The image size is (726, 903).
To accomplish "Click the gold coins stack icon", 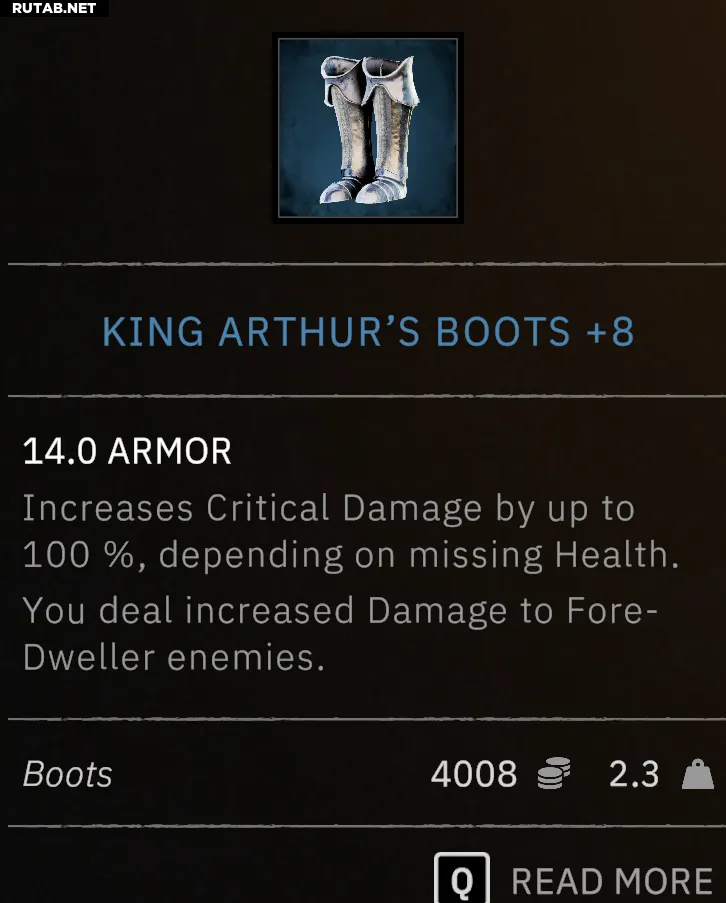I will [x=554, y=773].
